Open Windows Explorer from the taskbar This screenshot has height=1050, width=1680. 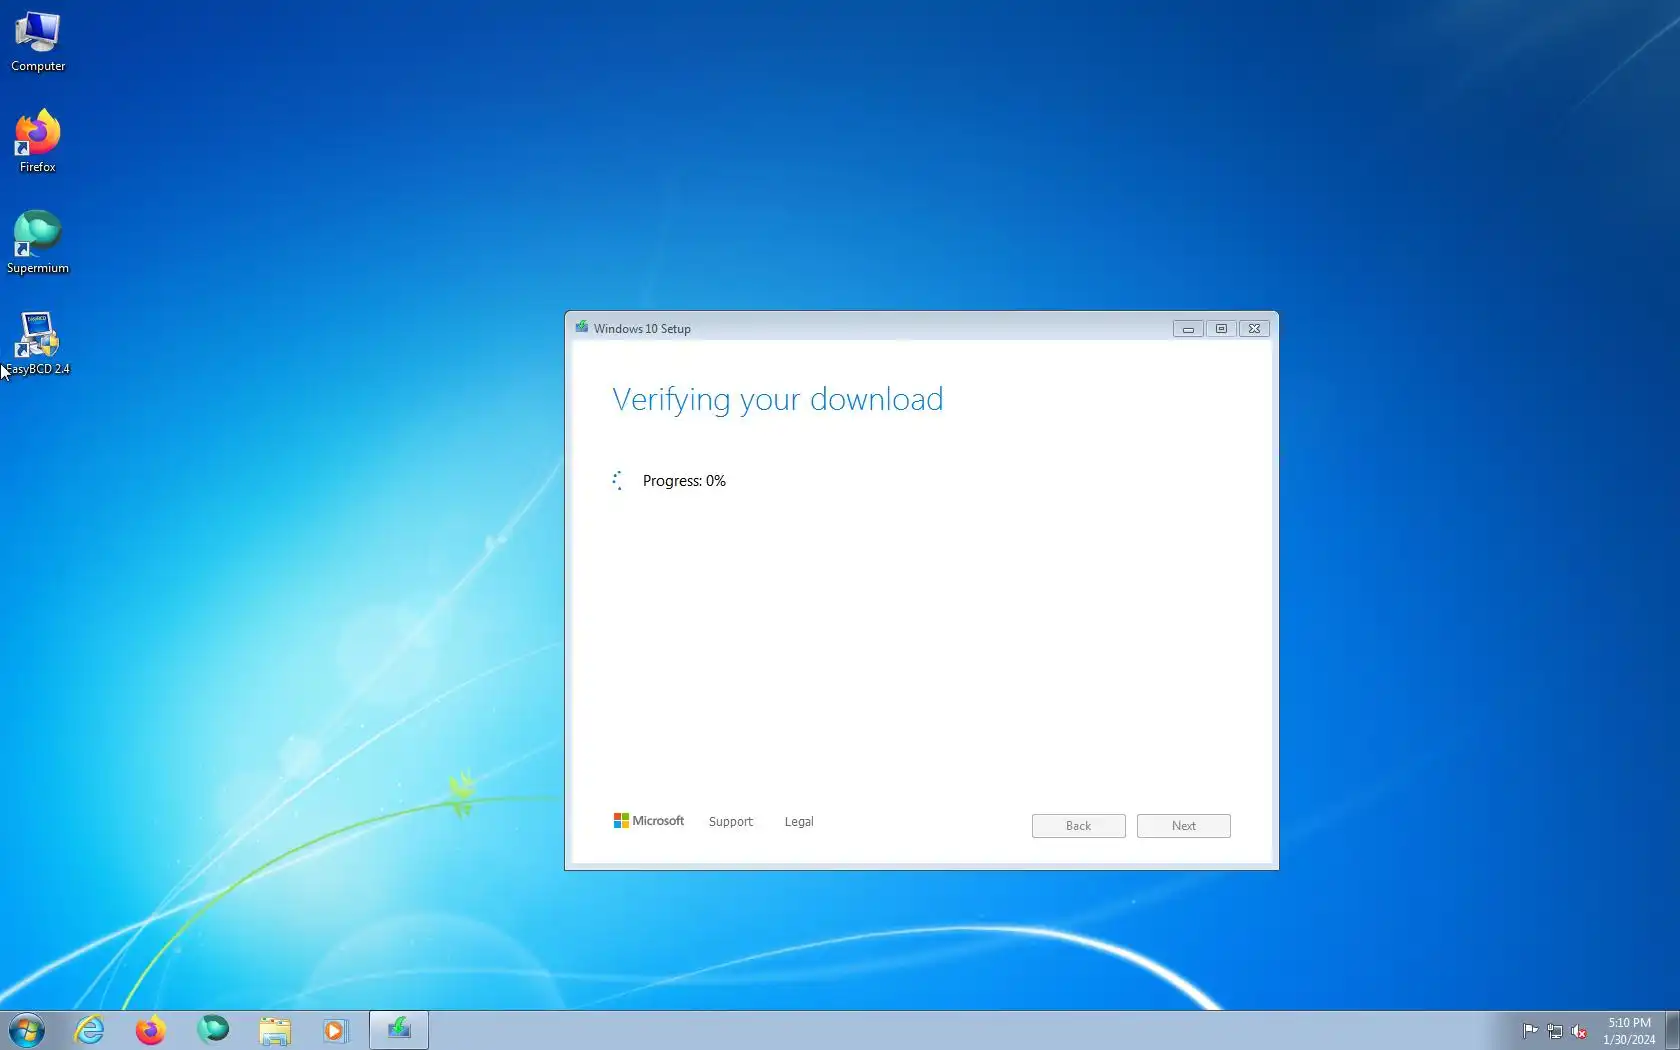point(275,1030)
